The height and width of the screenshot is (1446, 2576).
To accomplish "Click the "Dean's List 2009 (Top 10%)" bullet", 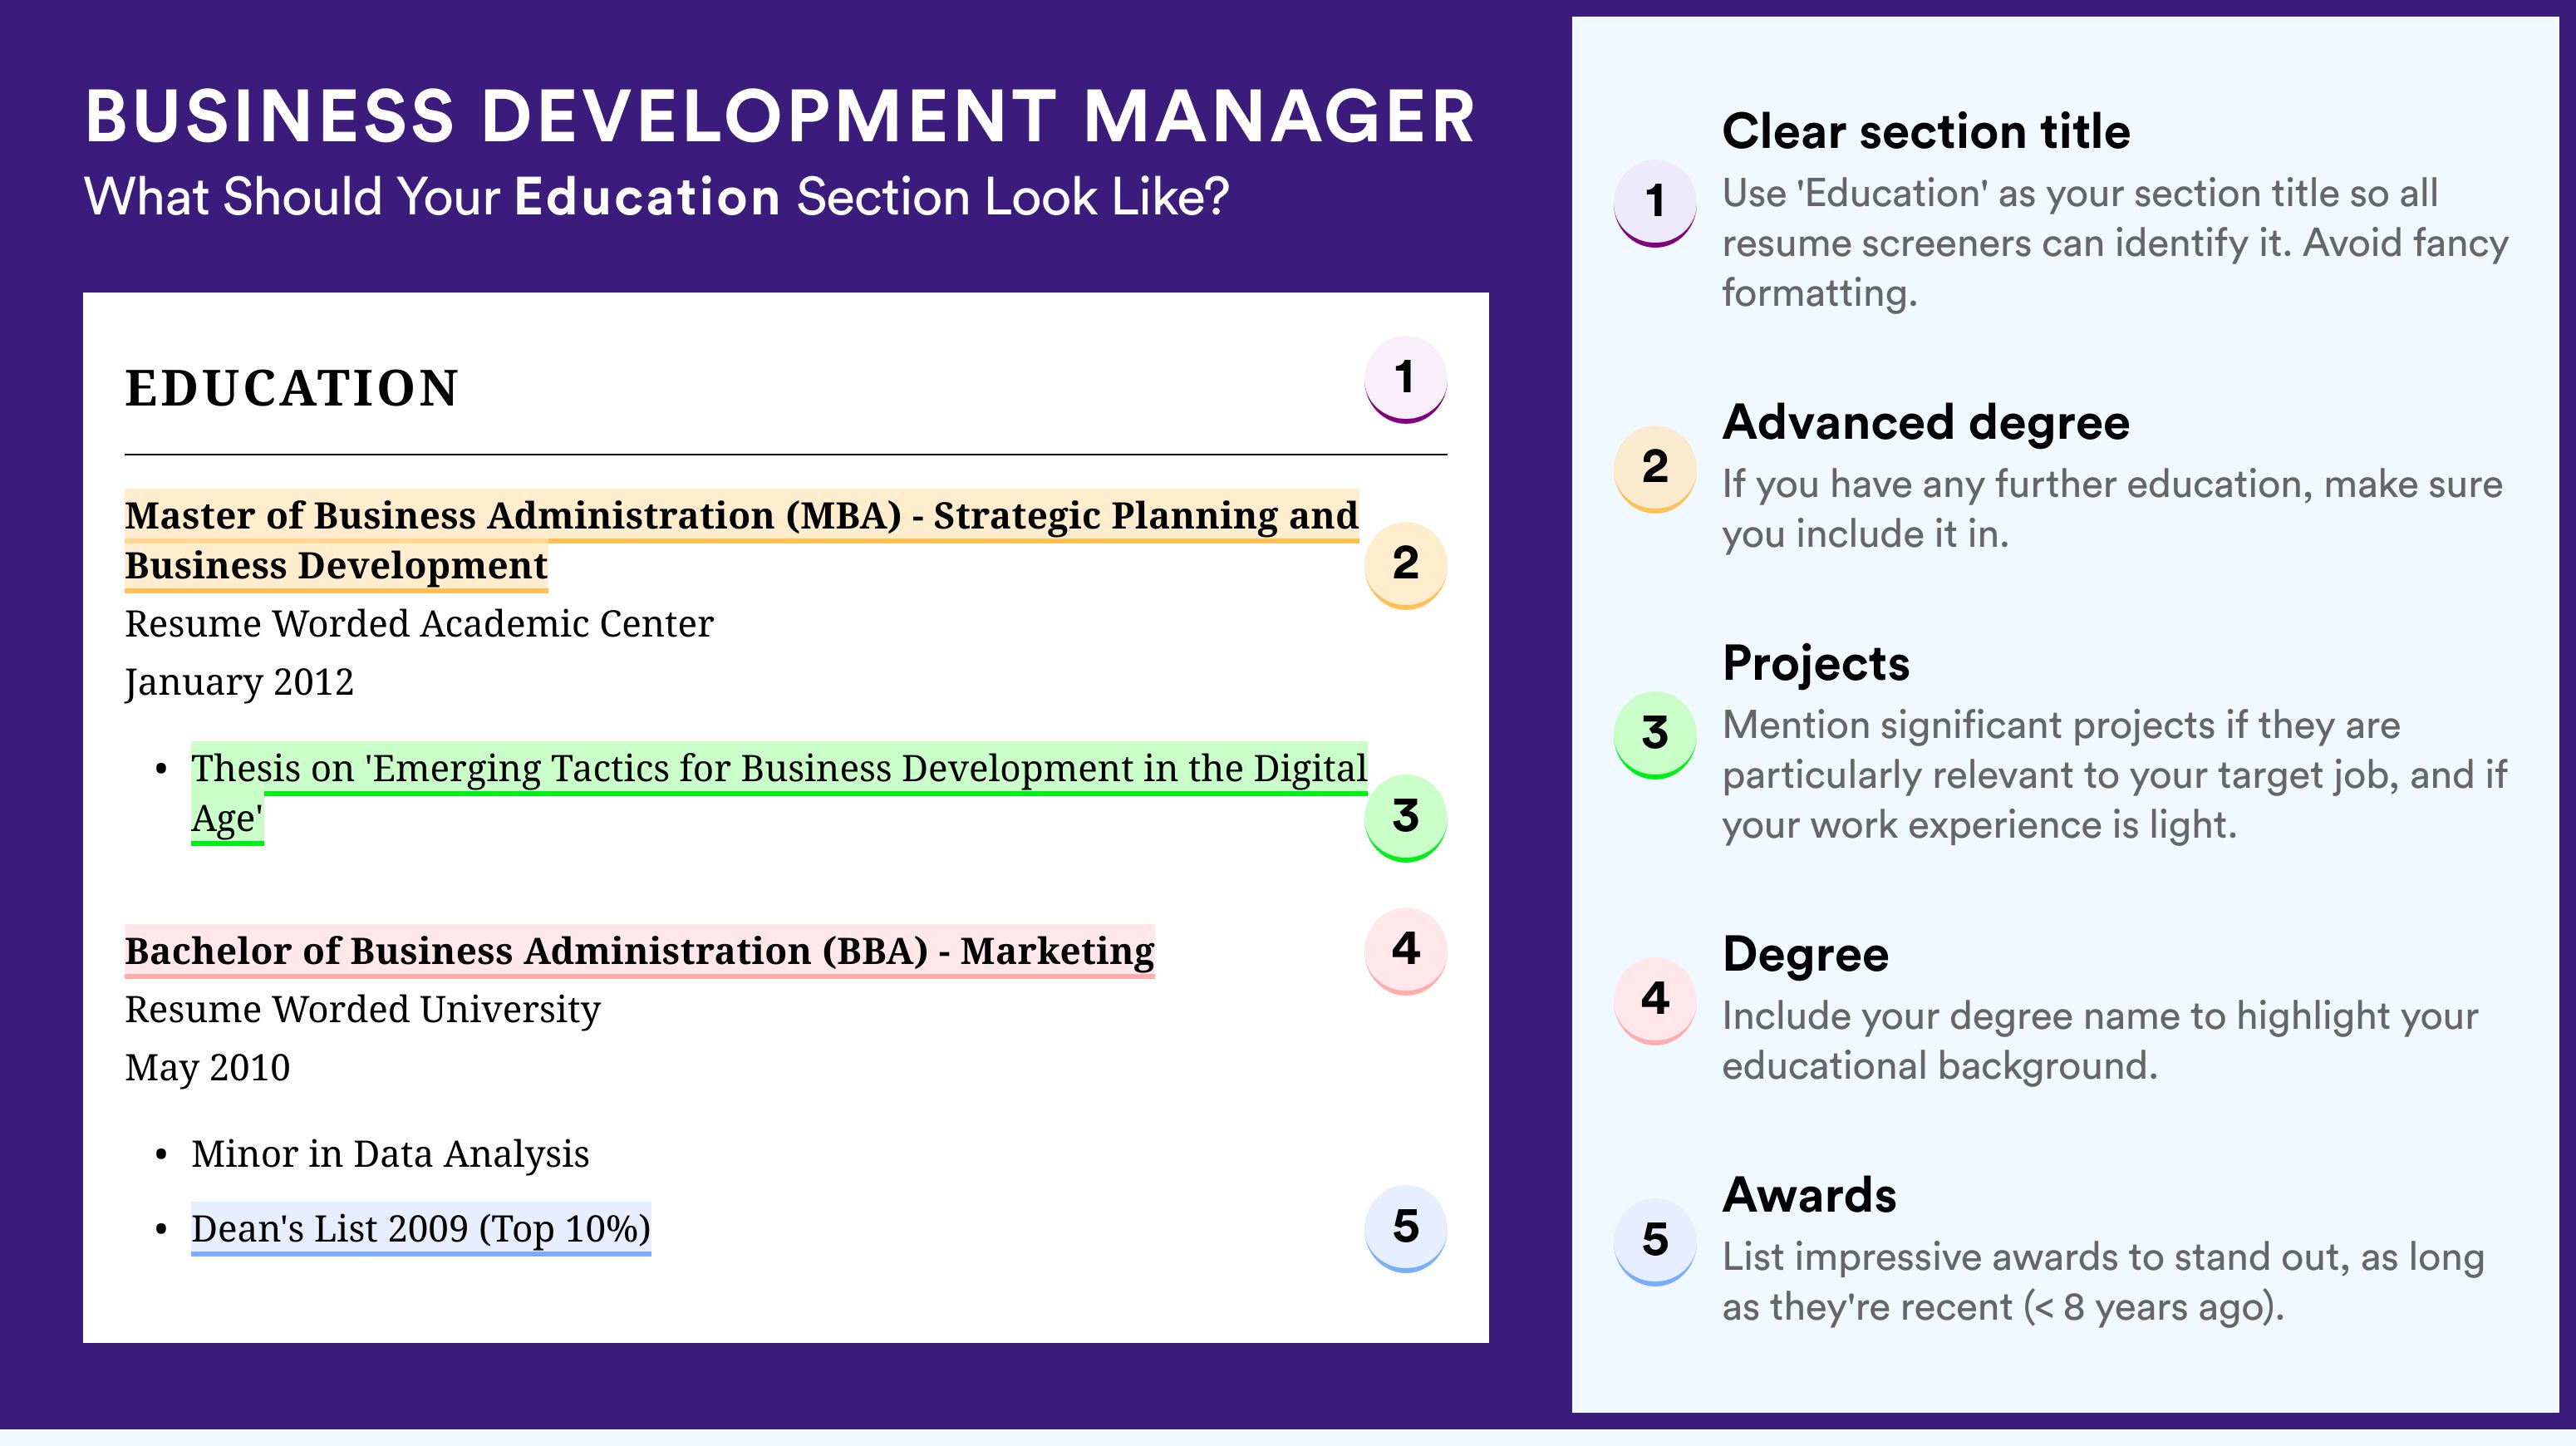I will pyautogui.click(x=421, y=1229).
